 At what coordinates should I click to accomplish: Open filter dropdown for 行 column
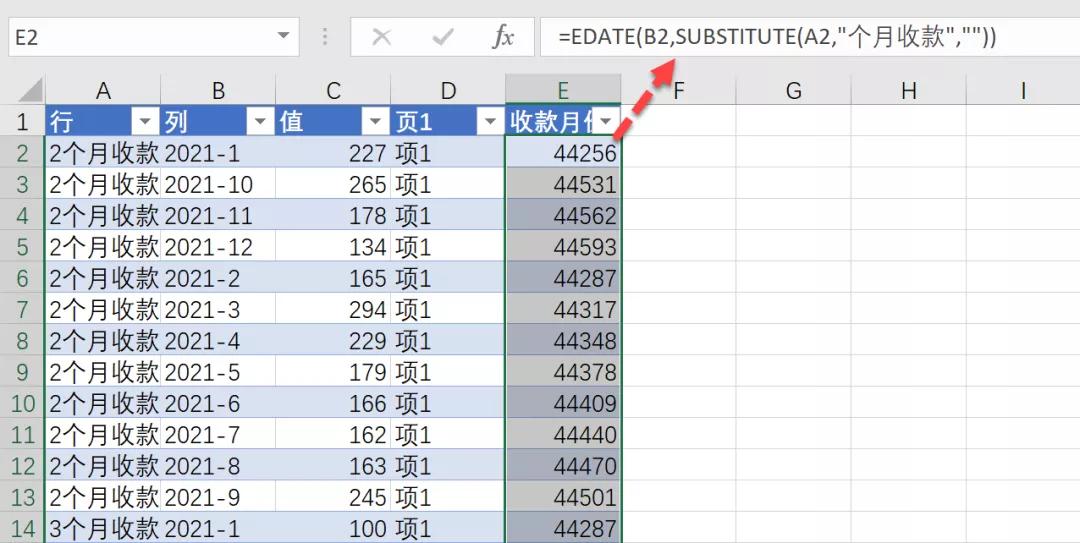click(x=146, y=122)
